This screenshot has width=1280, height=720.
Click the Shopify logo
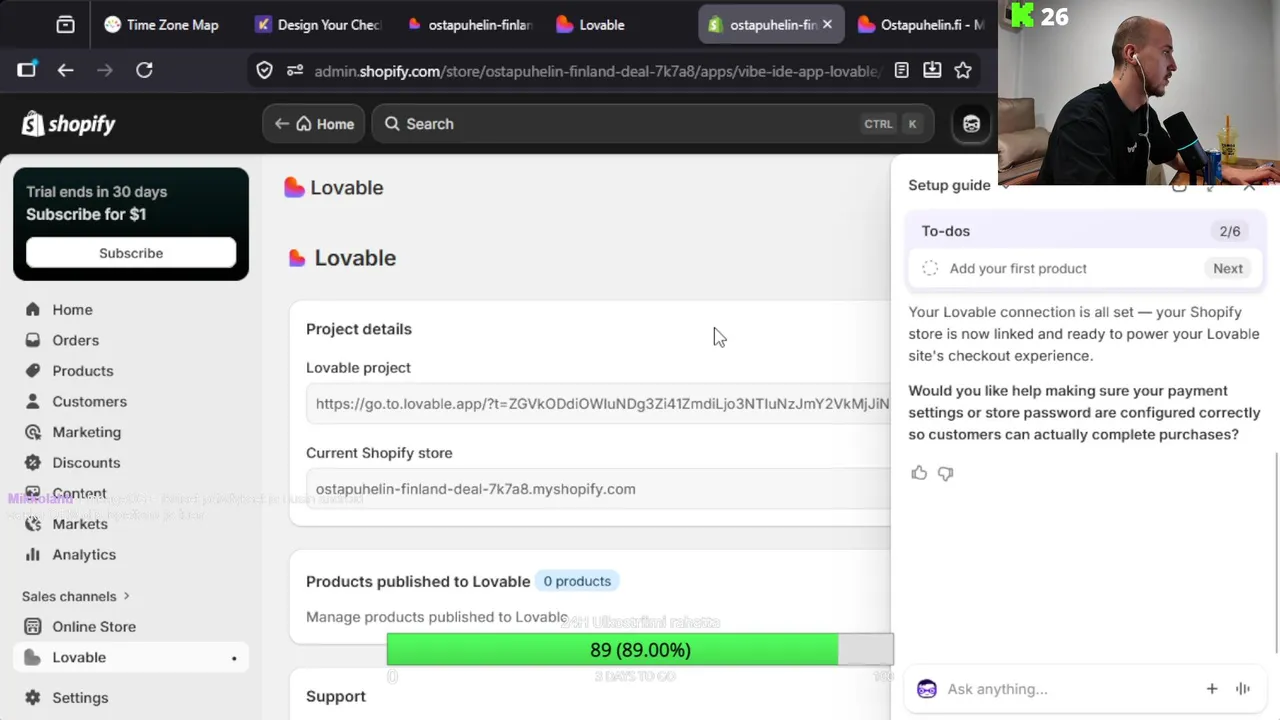[x=69, y=124]
